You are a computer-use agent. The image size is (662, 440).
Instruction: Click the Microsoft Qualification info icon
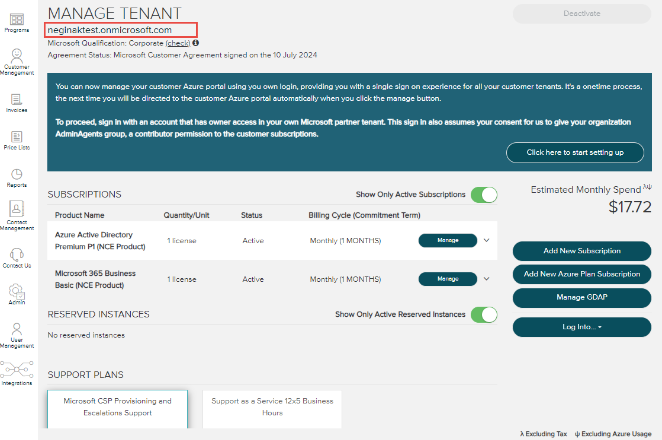point(195,43)
